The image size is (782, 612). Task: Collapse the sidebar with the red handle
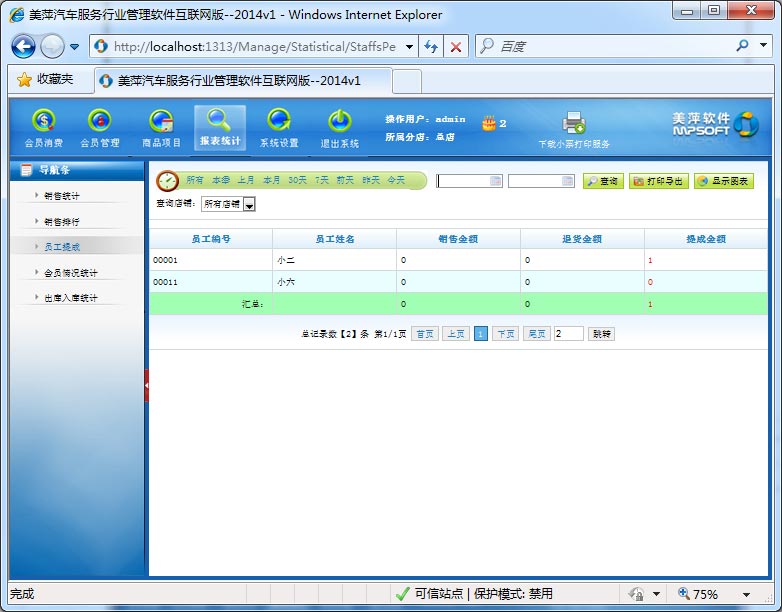point(146,385)
